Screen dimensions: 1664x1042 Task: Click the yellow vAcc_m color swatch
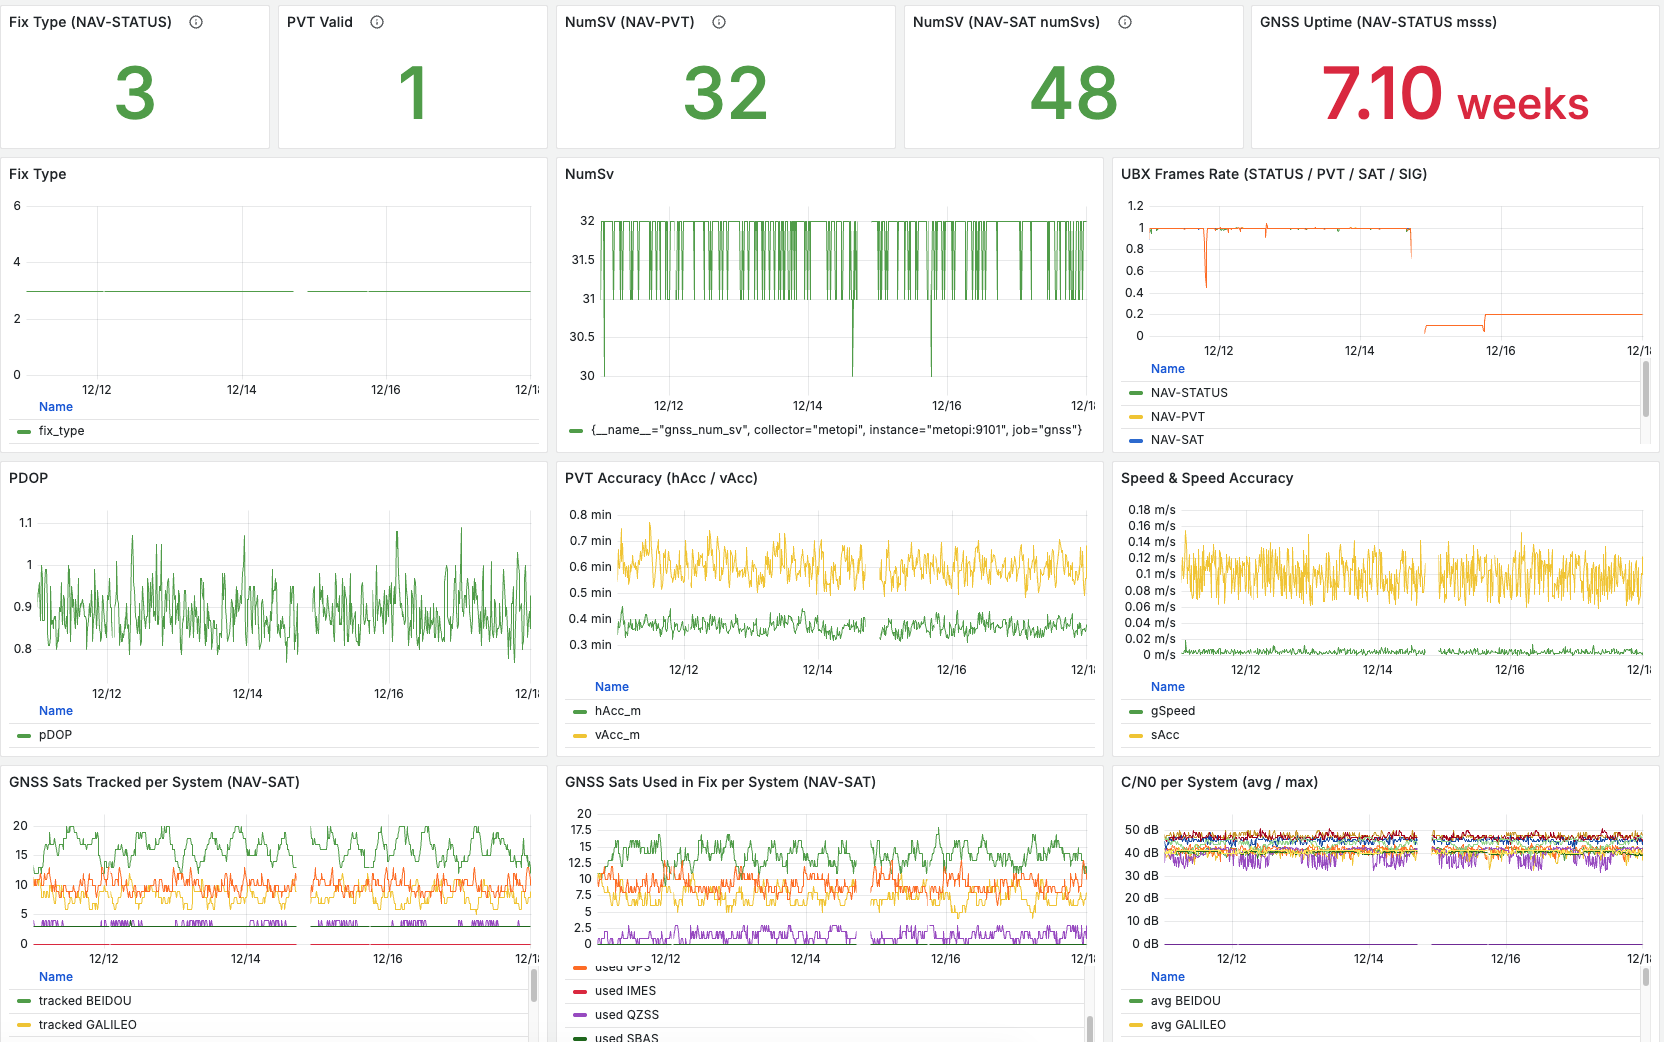click(579, 735)
